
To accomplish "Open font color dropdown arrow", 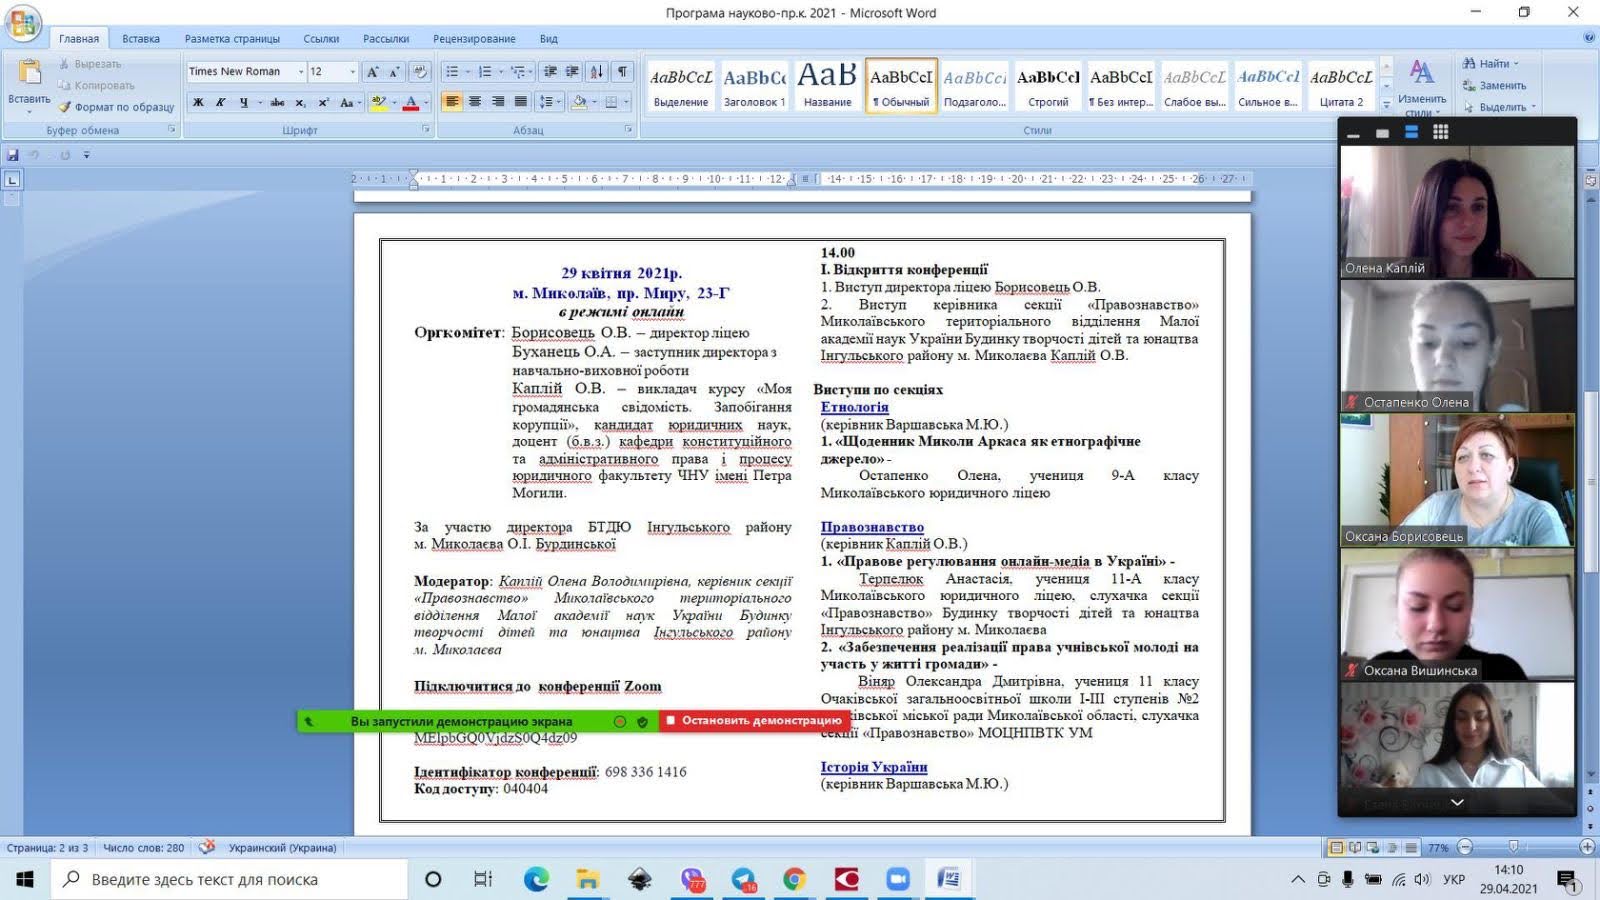I will [426, 102].
